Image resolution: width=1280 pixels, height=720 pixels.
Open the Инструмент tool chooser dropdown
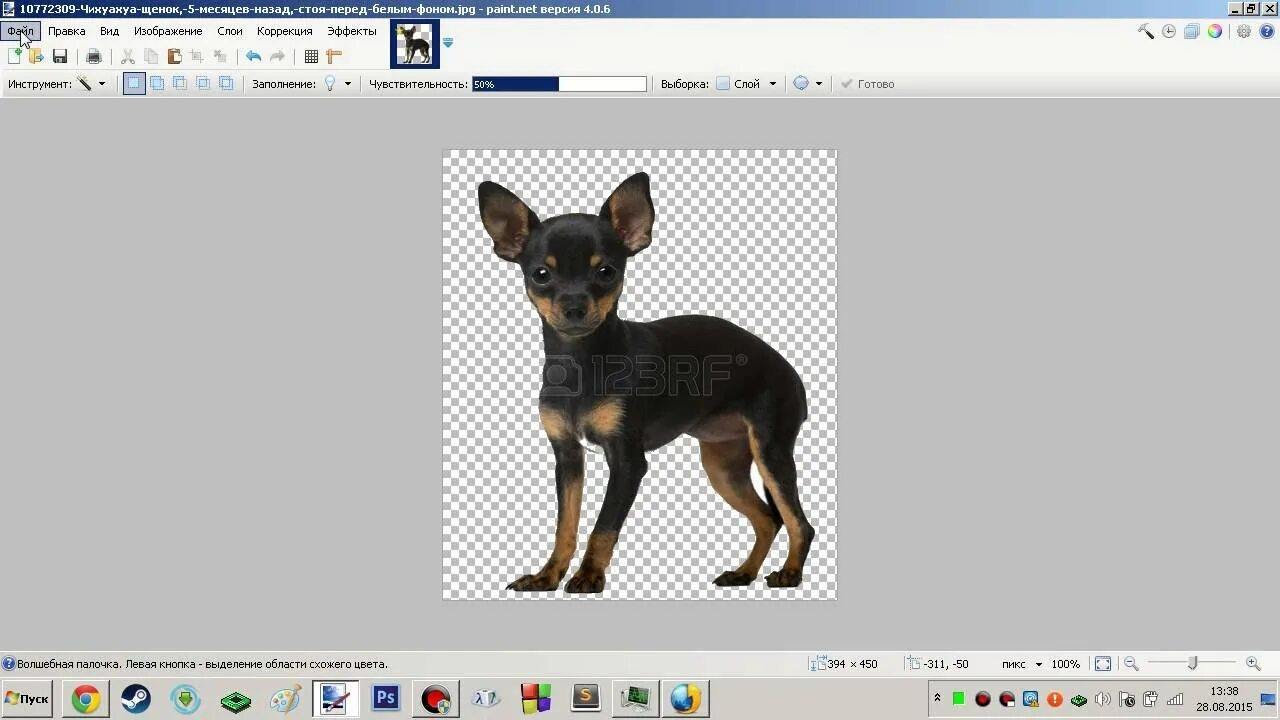click(92, 84)
